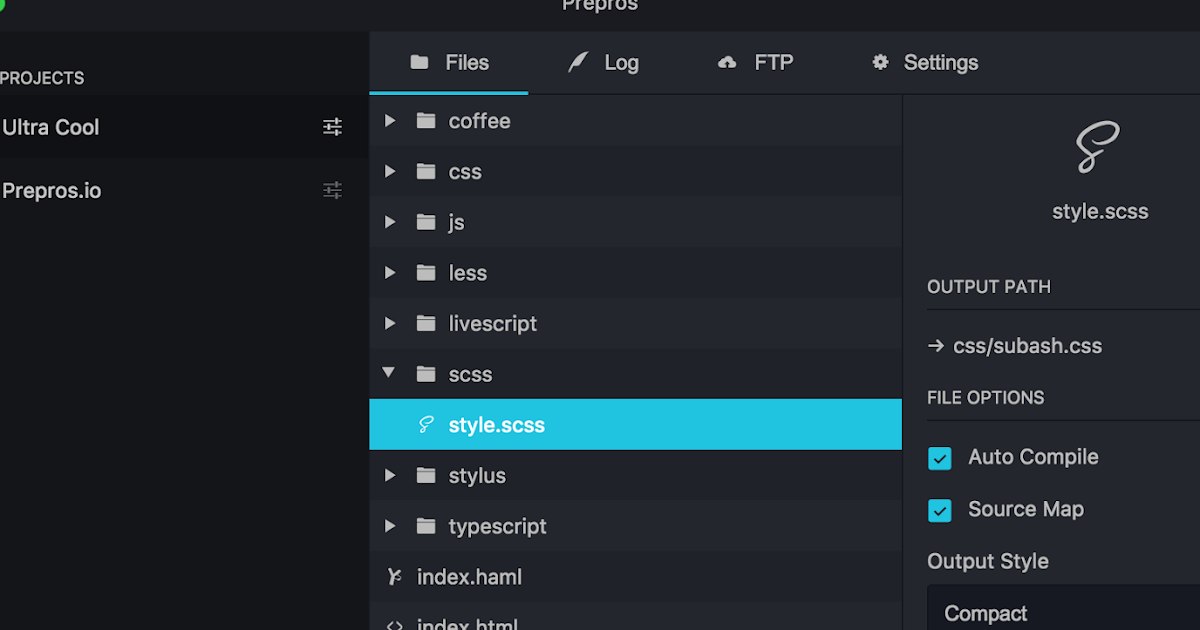Select the Prepros.io project
The height and width of the screenshot is (630, 1200).
(184, 190)
